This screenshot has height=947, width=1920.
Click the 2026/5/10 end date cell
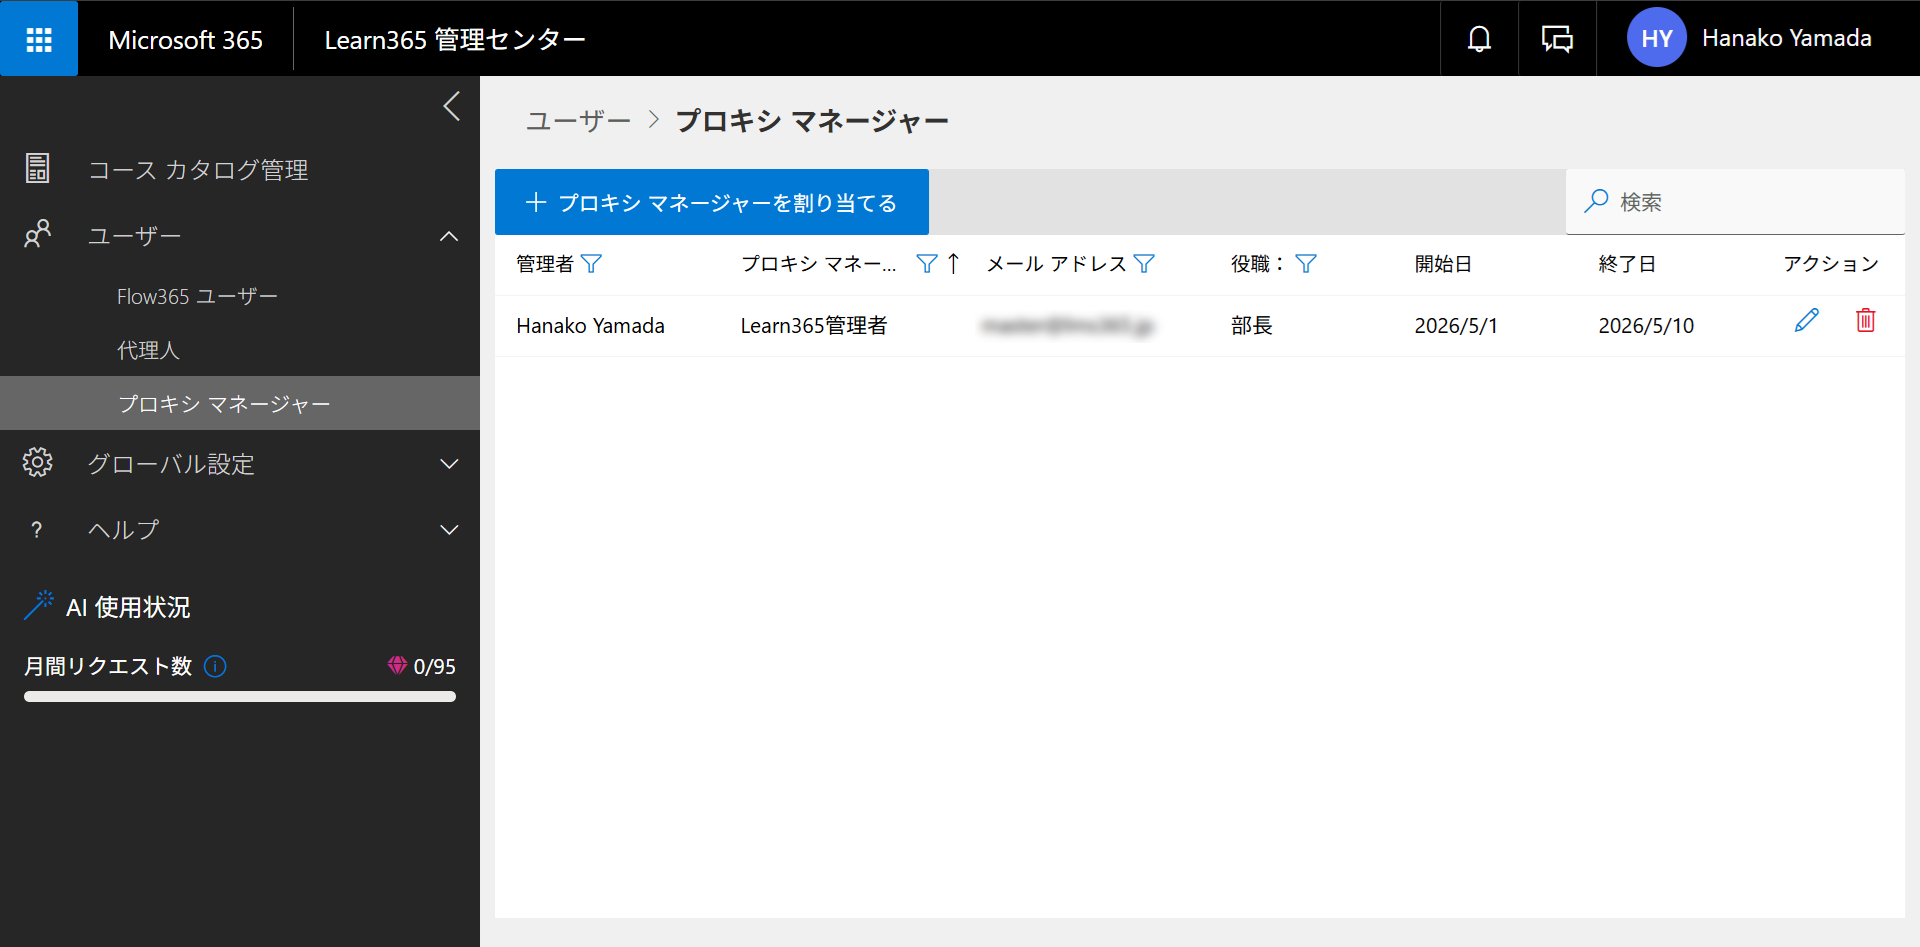tap(1646, 326)
